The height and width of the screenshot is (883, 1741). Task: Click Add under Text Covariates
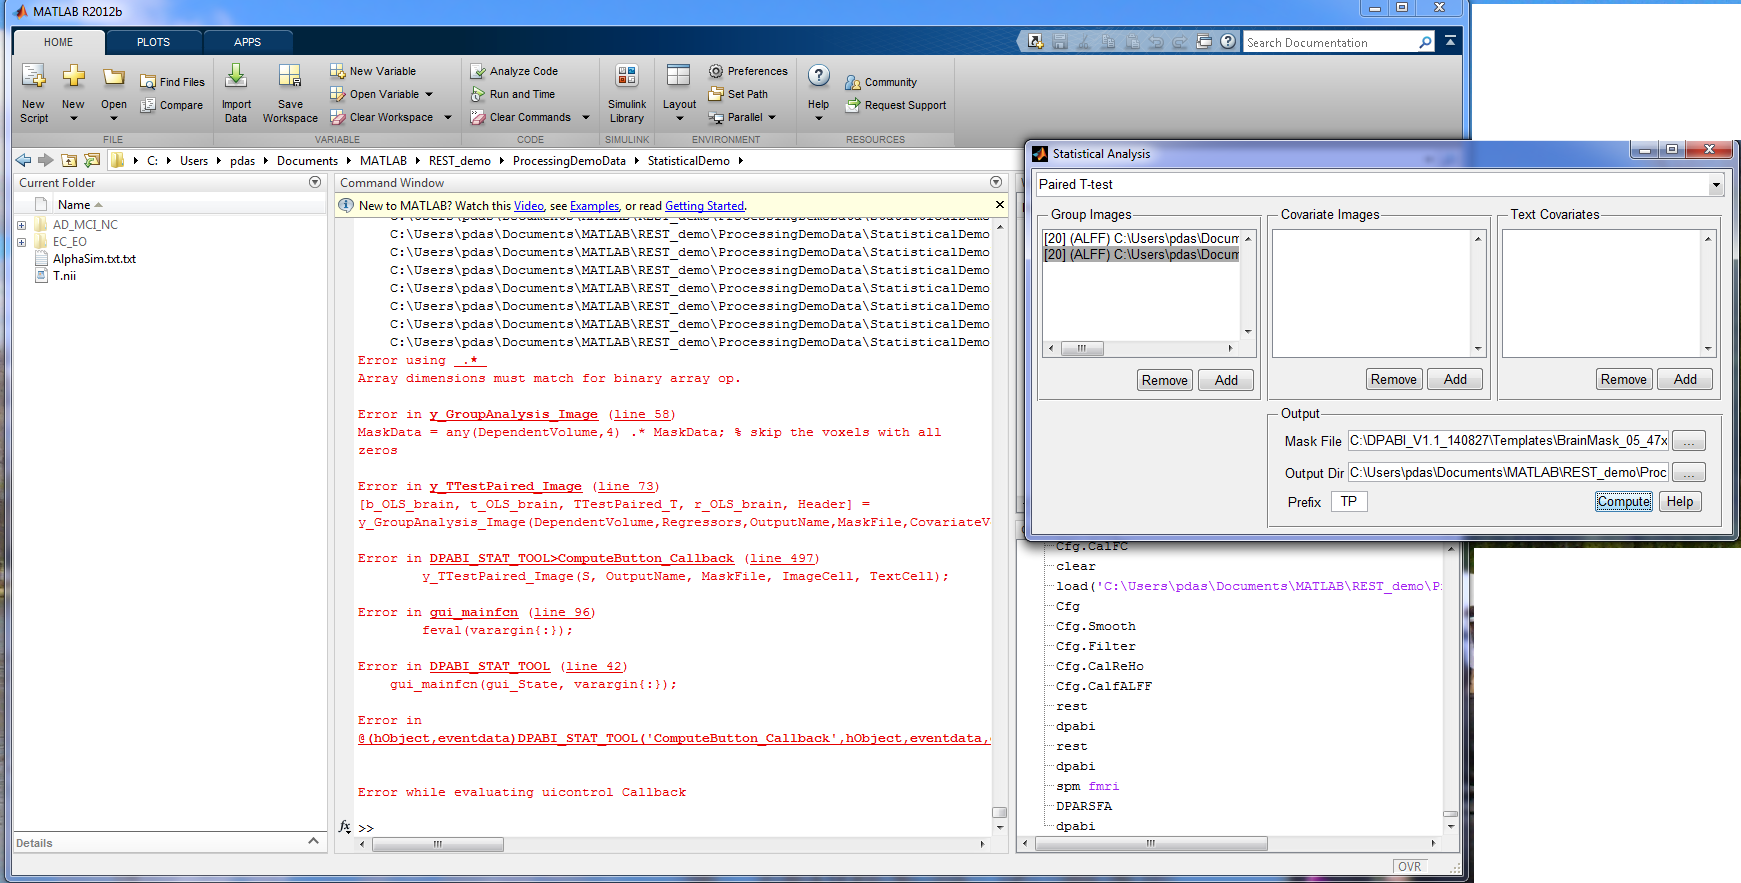[x=1685, y=379]
